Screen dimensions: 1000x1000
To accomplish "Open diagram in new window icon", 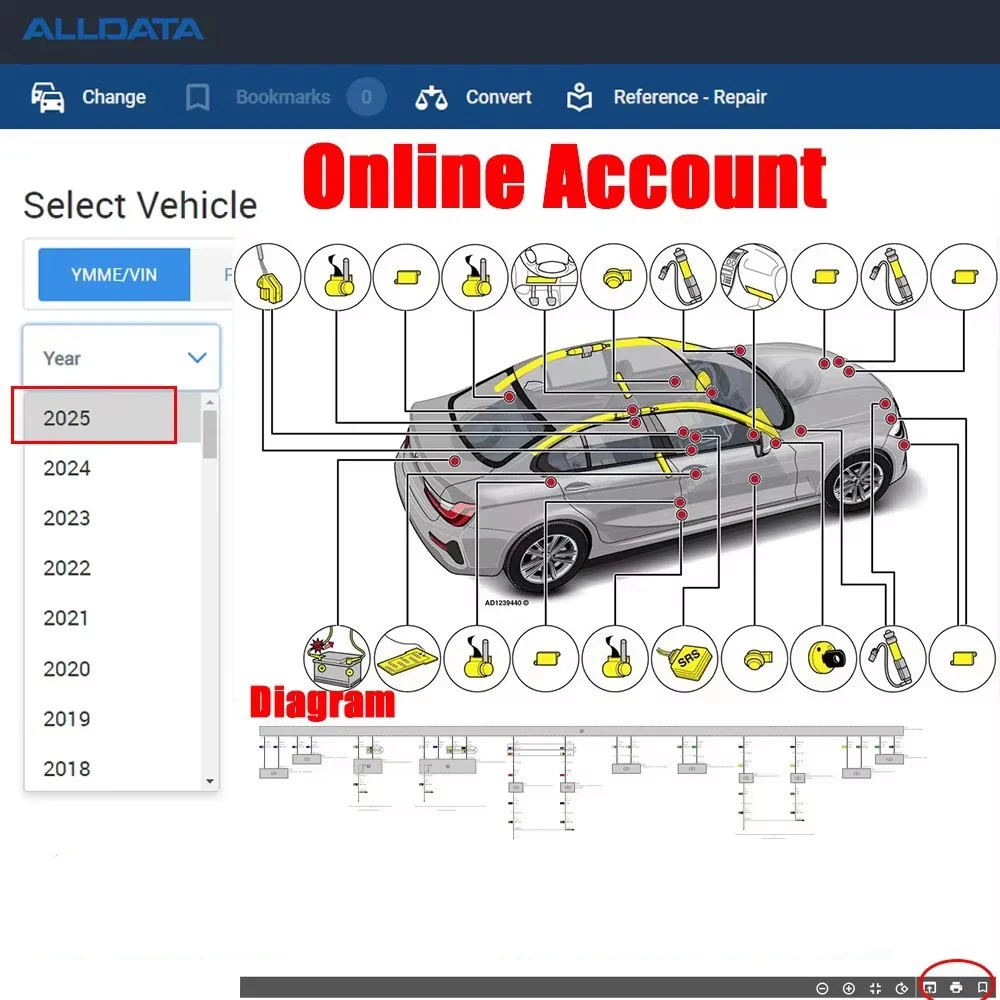I will pos(930,988).
